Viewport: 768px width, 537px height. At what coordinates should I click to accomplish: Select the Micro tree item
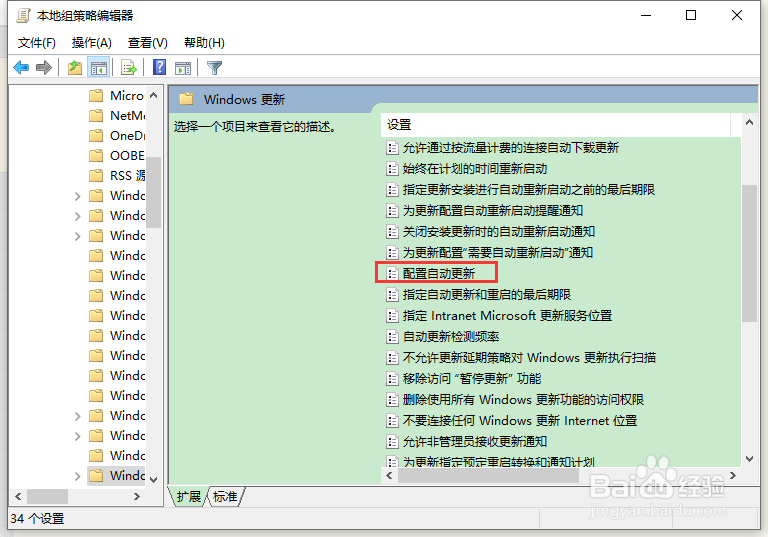coord(127,95)
